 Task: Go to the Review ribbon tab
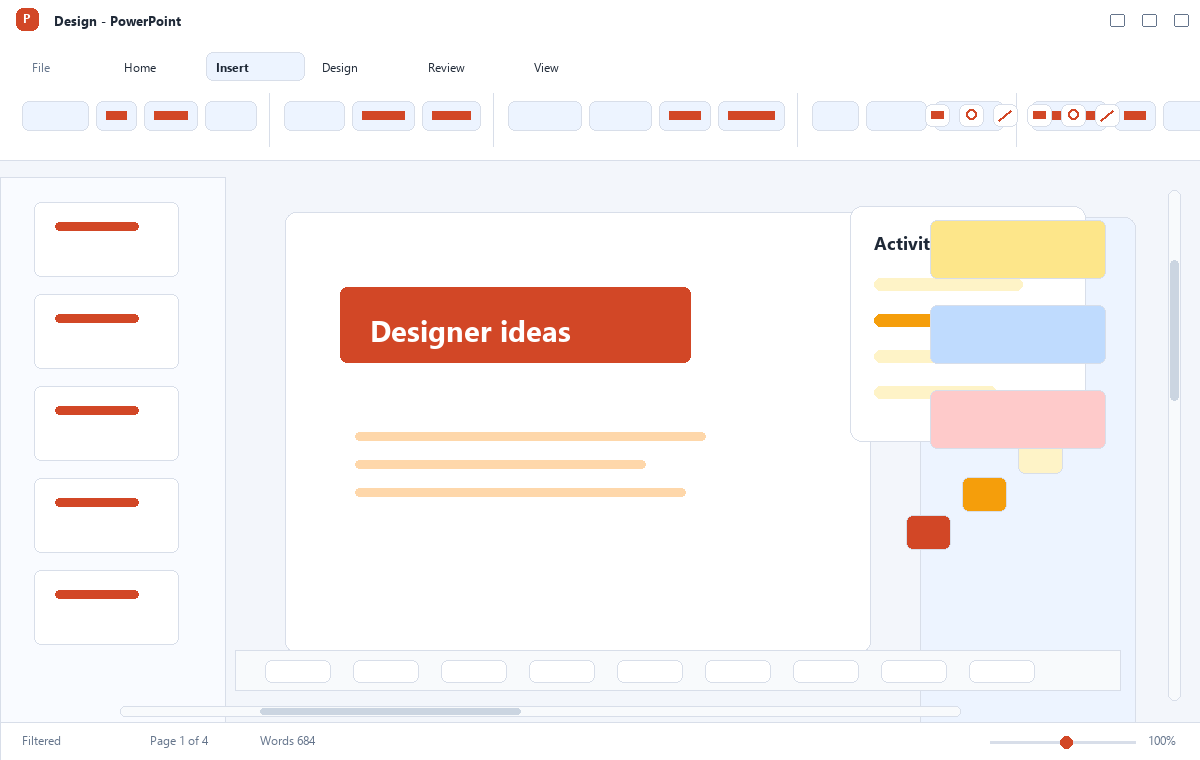446,68
